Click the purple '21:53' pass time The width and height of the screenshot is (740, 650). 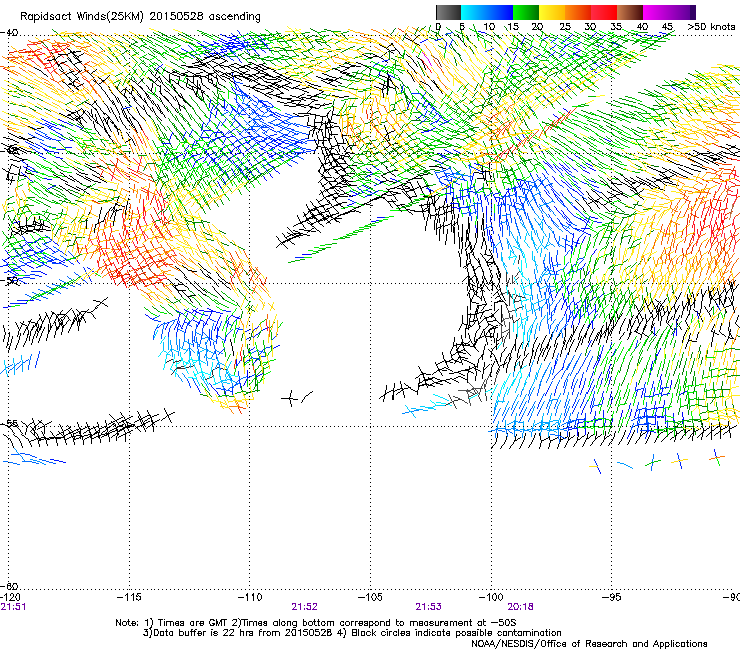(429, 607)
